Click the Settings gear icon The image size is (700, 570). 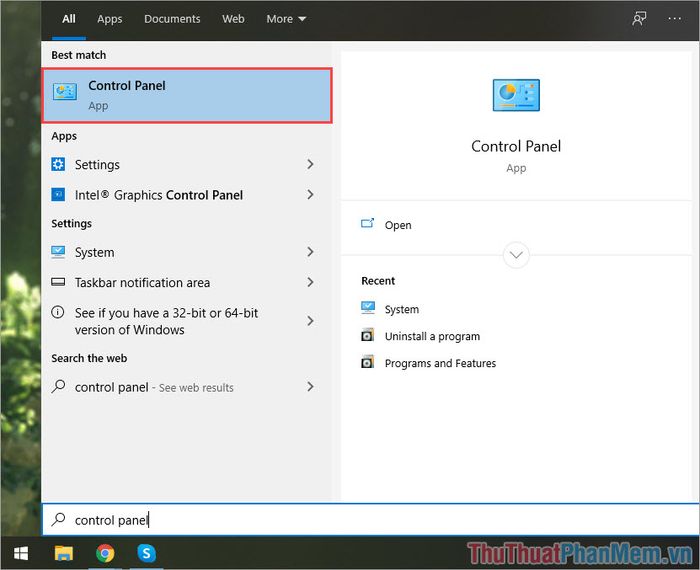pyautogui.click(x=58, y=164)
